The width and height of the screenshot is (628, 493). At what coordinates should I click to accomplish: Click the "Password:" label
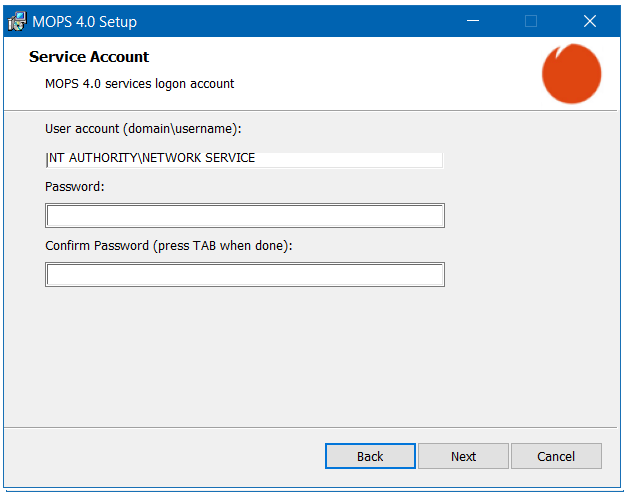[75, 187]
